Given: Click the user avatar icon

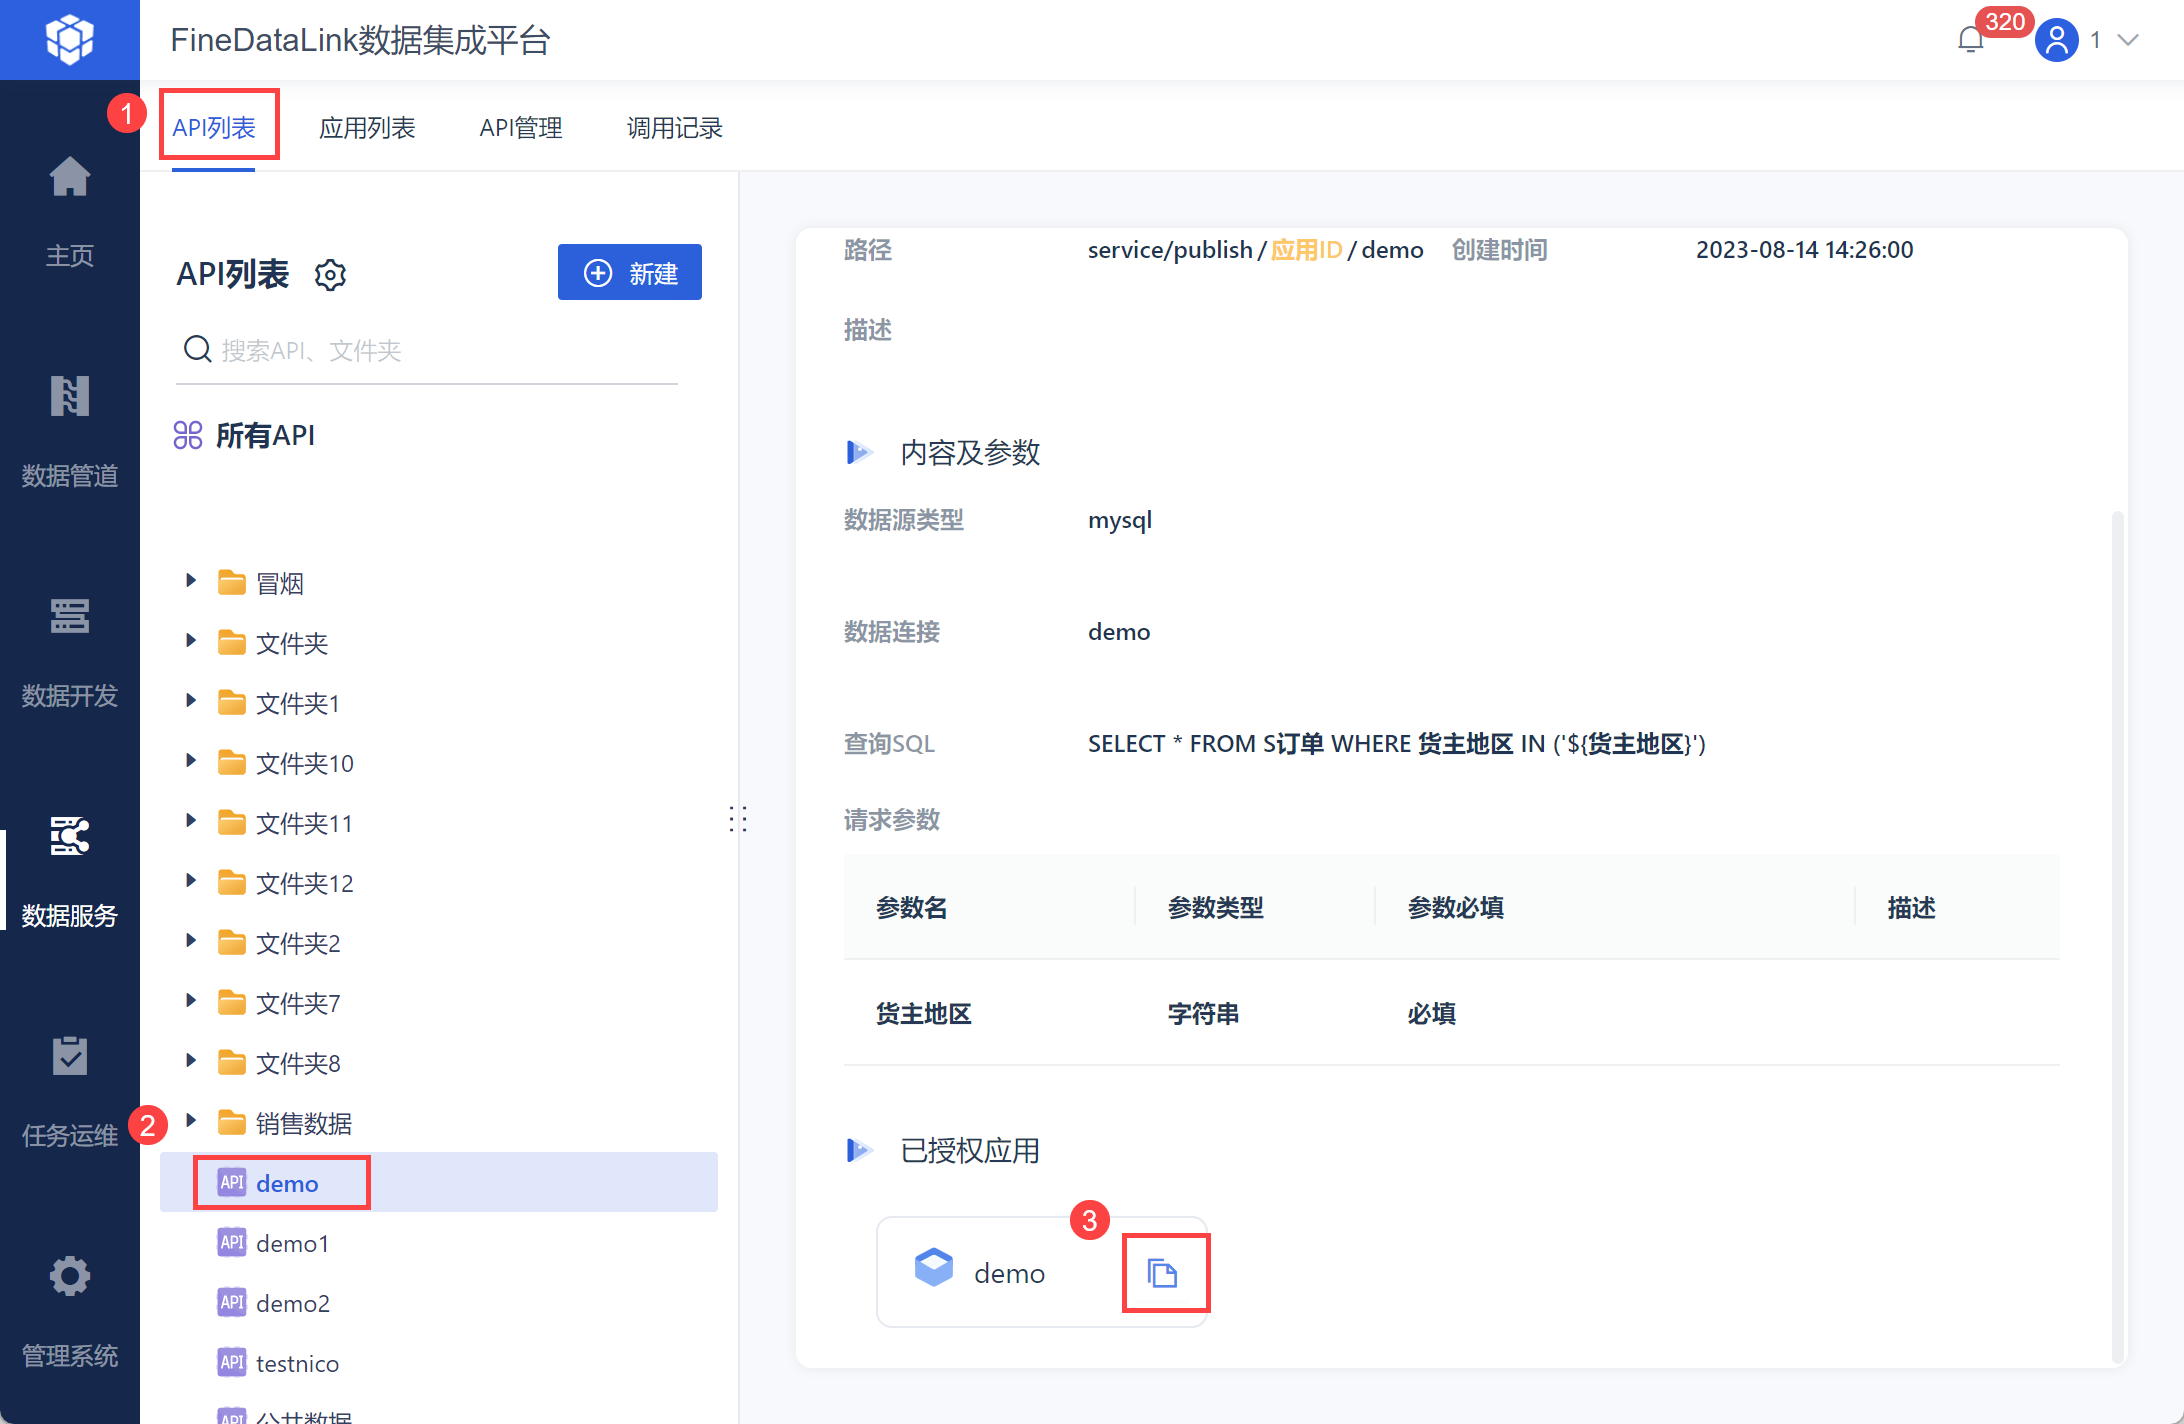Looking at the screenshot, I should click(2056, 40).
